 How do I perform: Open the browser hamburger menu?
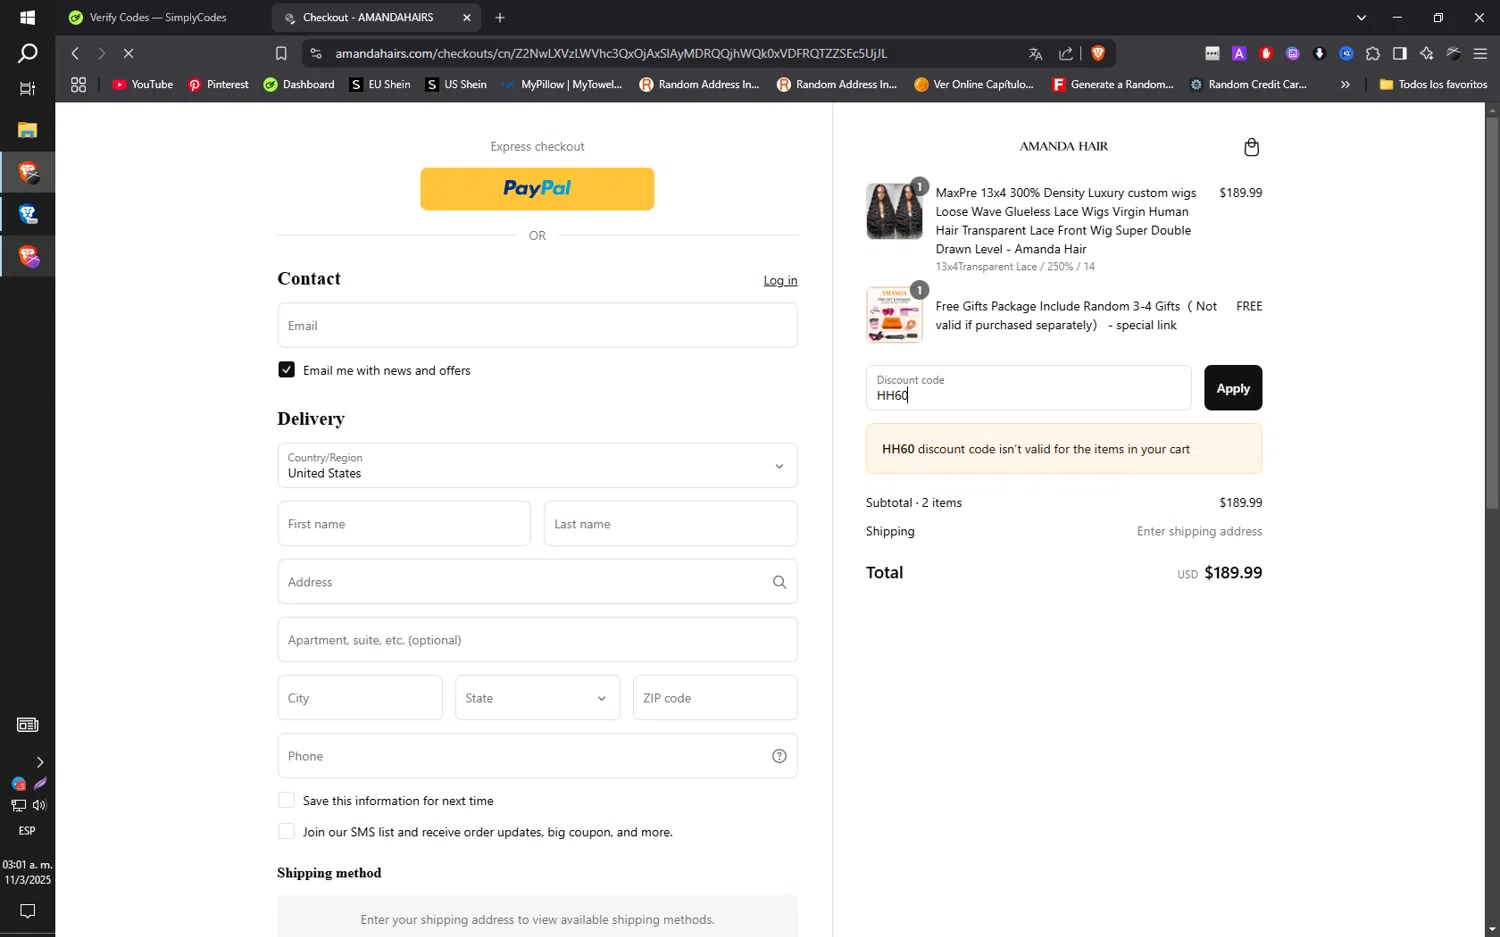point(1480,54)
